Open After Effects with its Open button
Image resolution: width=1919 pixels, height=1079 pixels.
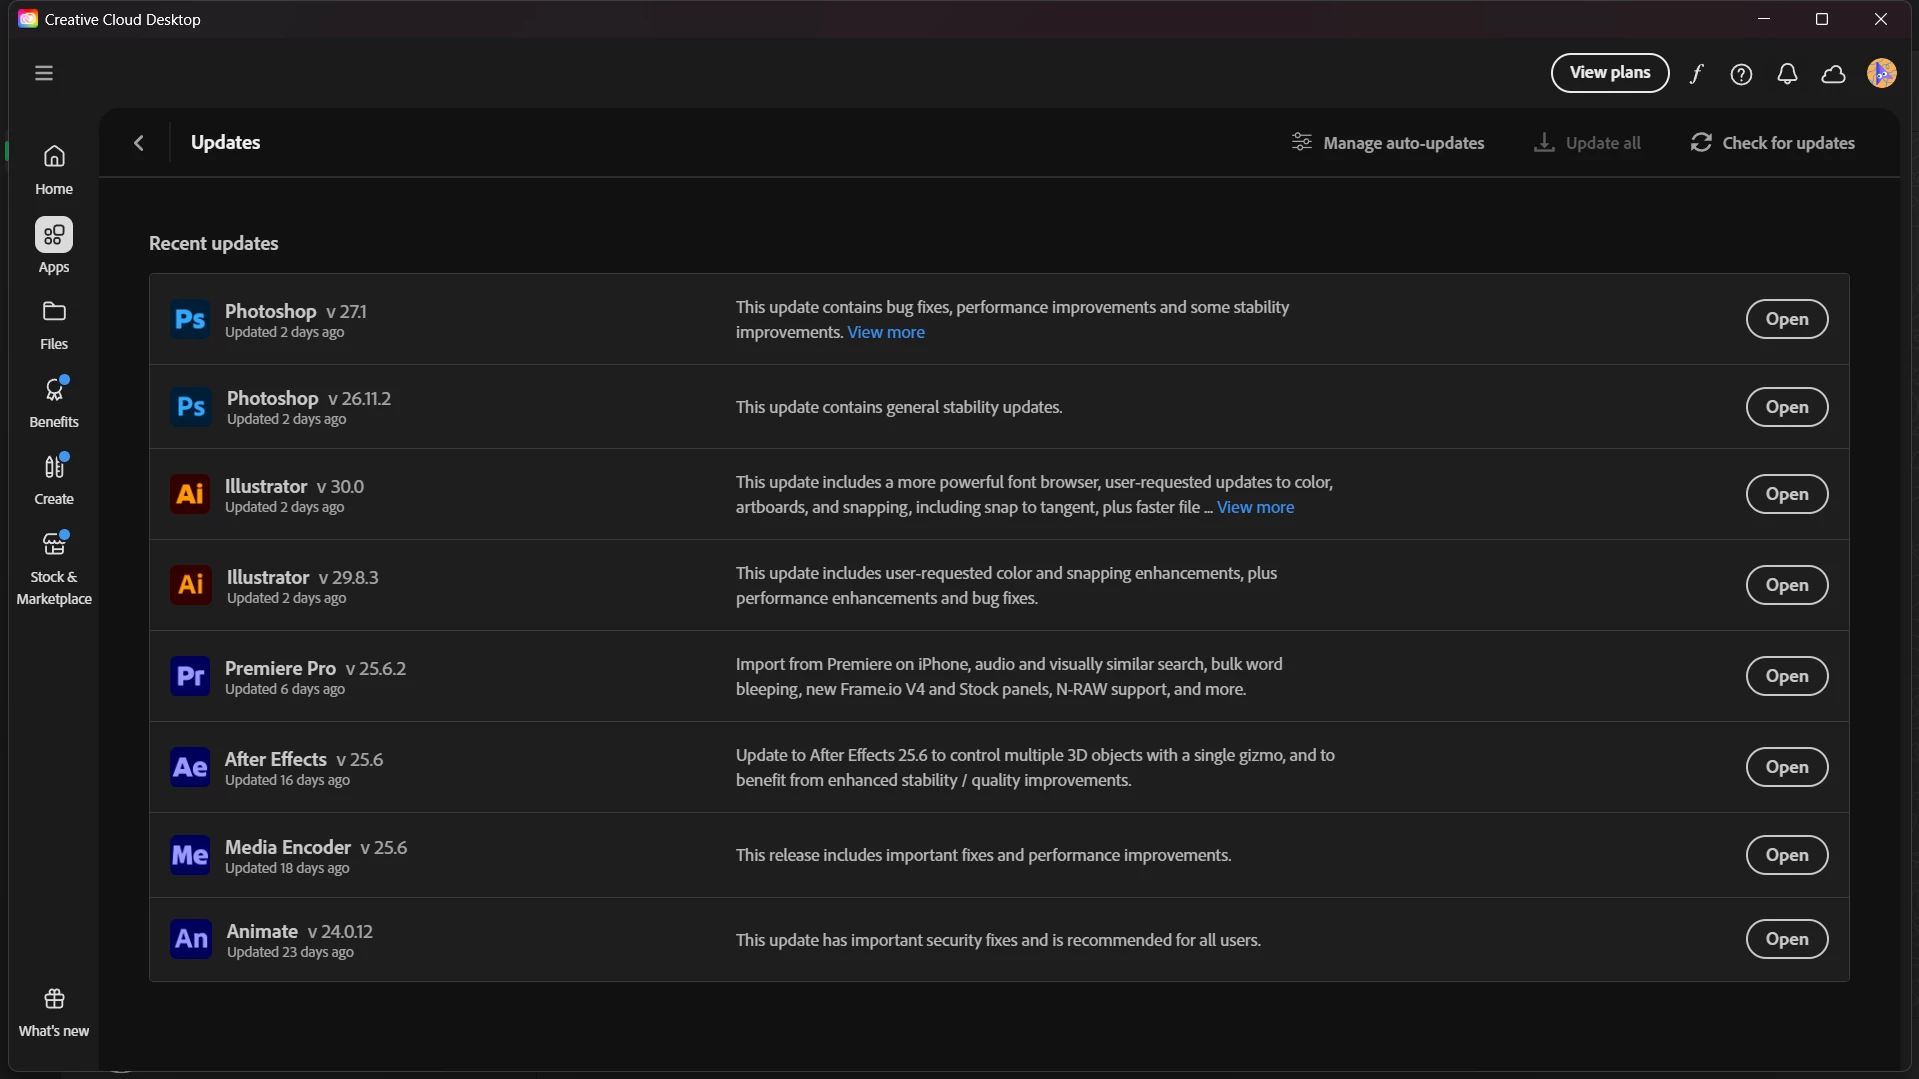click(x=1786, y=767)
